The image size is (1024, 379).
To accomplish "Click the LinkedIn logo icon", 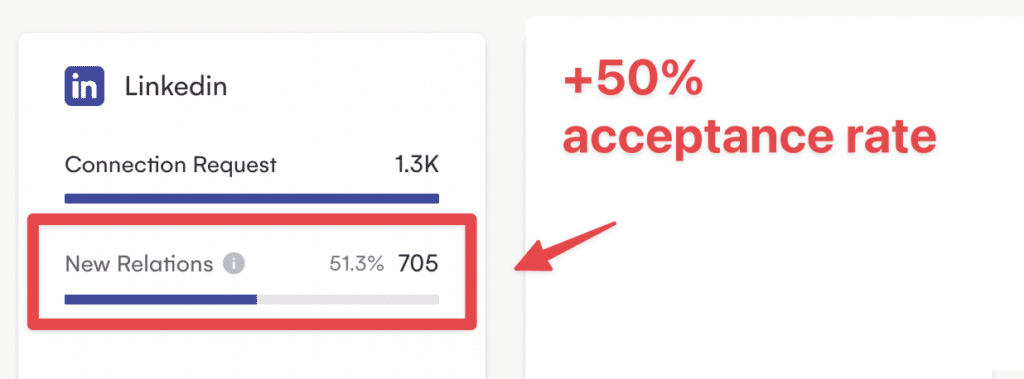I will pyautogui.click(x=84, y=86).
